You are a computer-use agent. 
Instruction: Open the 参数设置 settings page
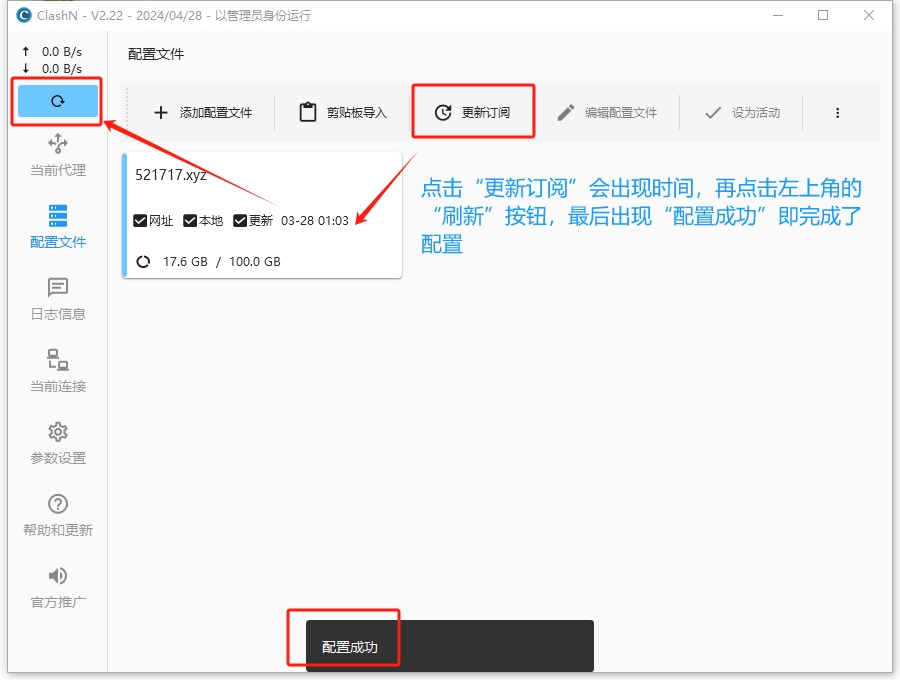pos(57,443)
